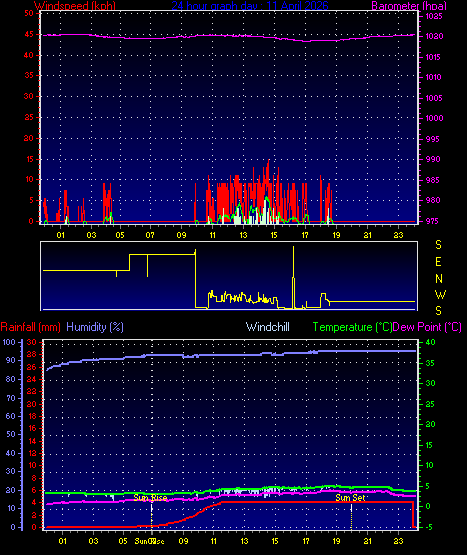Click barometer axis value 1005
Image resolution: width=467 pixels, height=555 pixels.
point(434,98)
